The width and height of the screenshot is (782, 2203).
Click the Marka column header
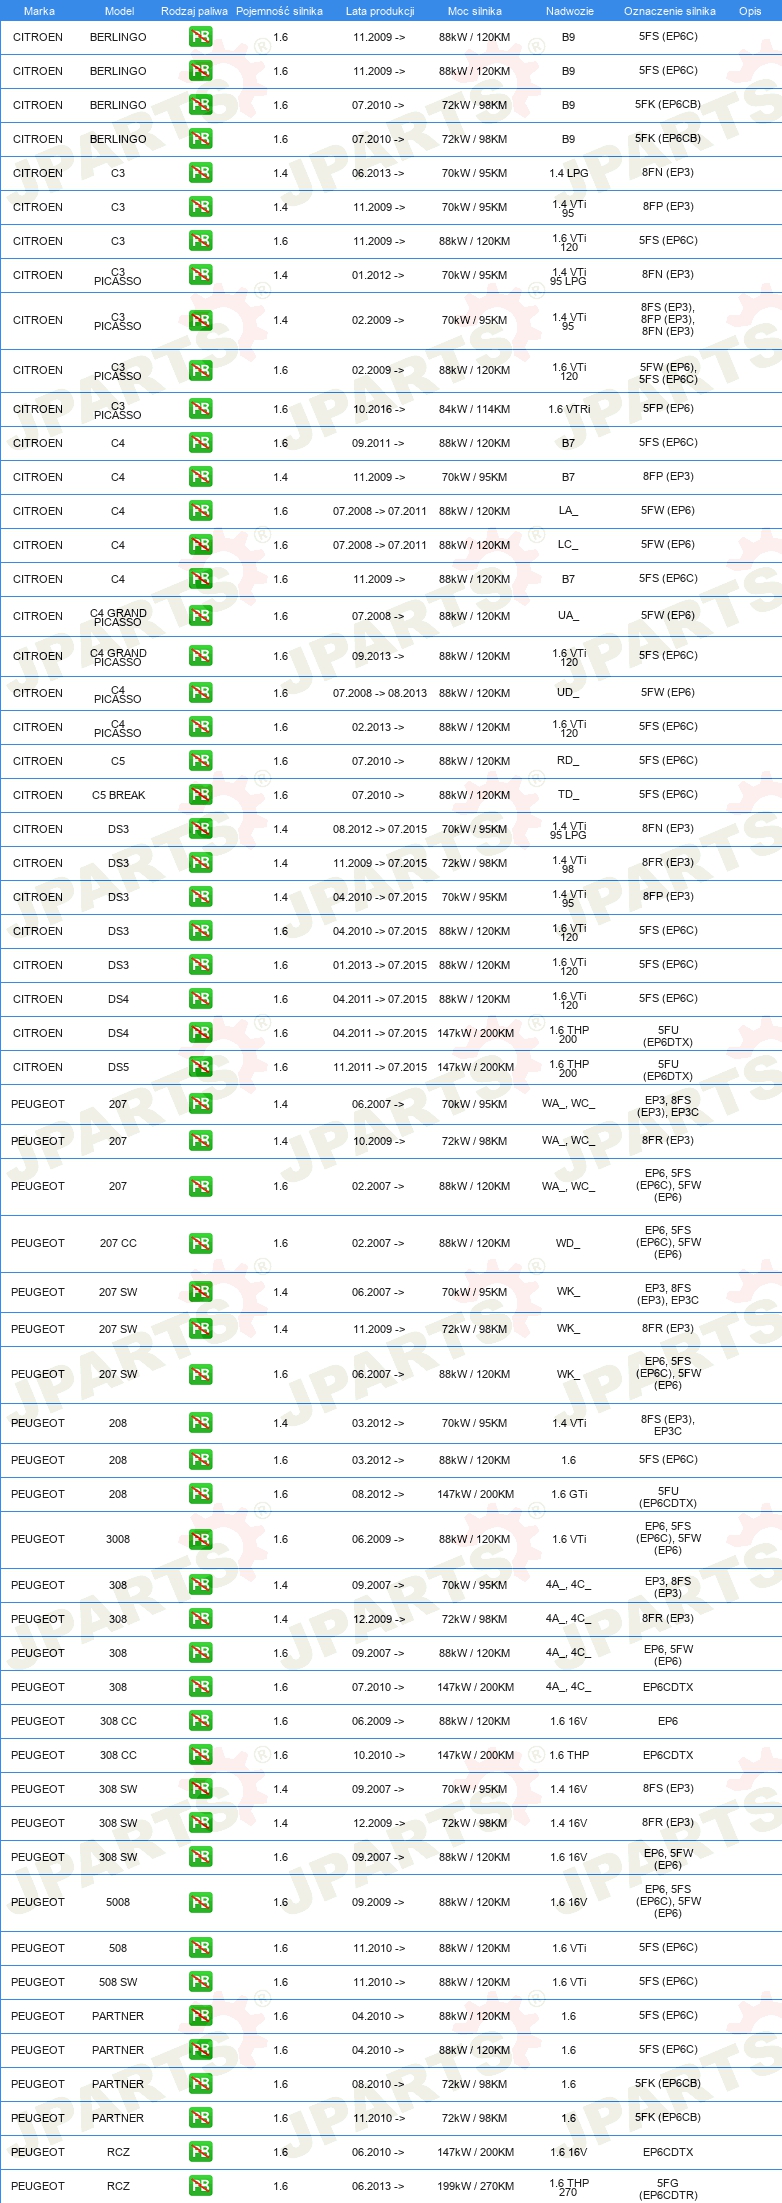(x=39, y=11)
